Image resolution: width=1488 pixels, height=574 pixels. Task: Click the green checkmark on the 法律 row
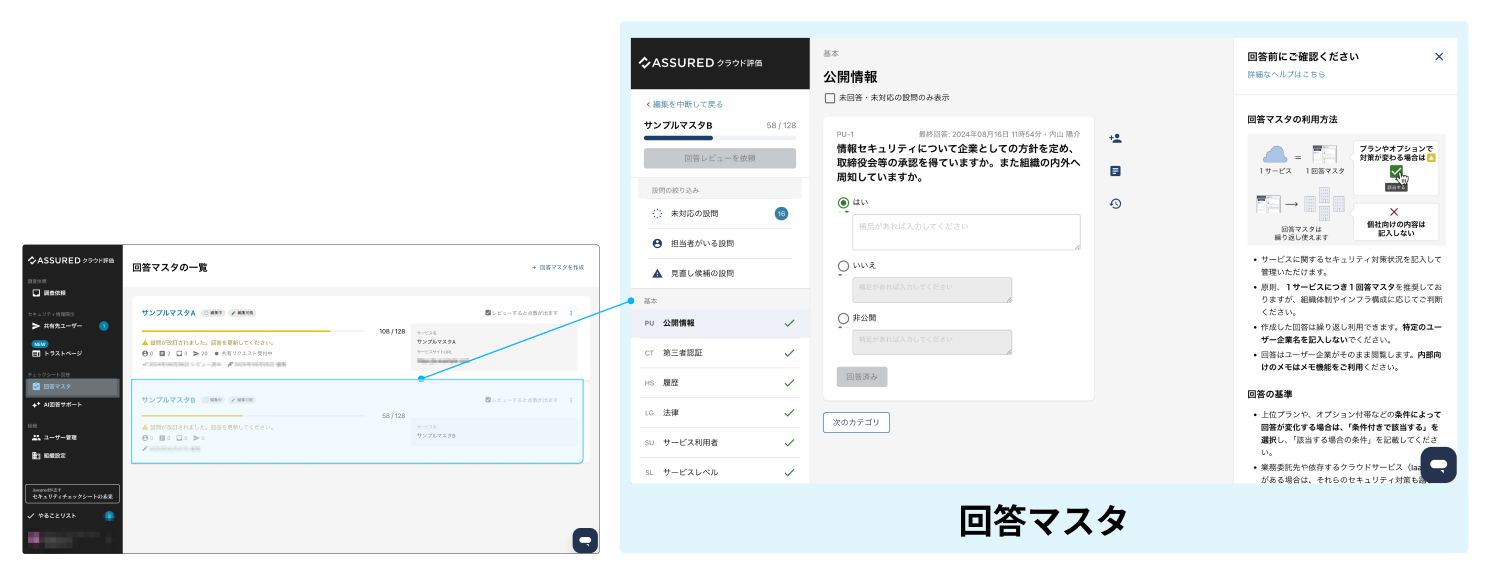(x=789, y=412)
